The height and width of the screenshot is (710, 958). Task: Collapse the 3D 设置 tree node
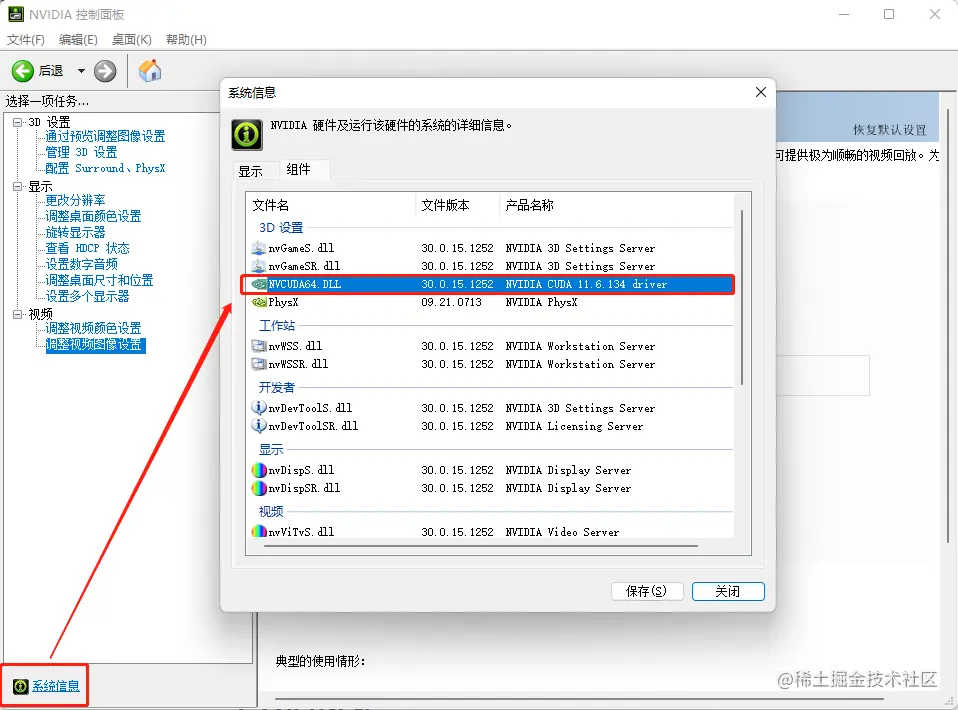tap(17, 122)
